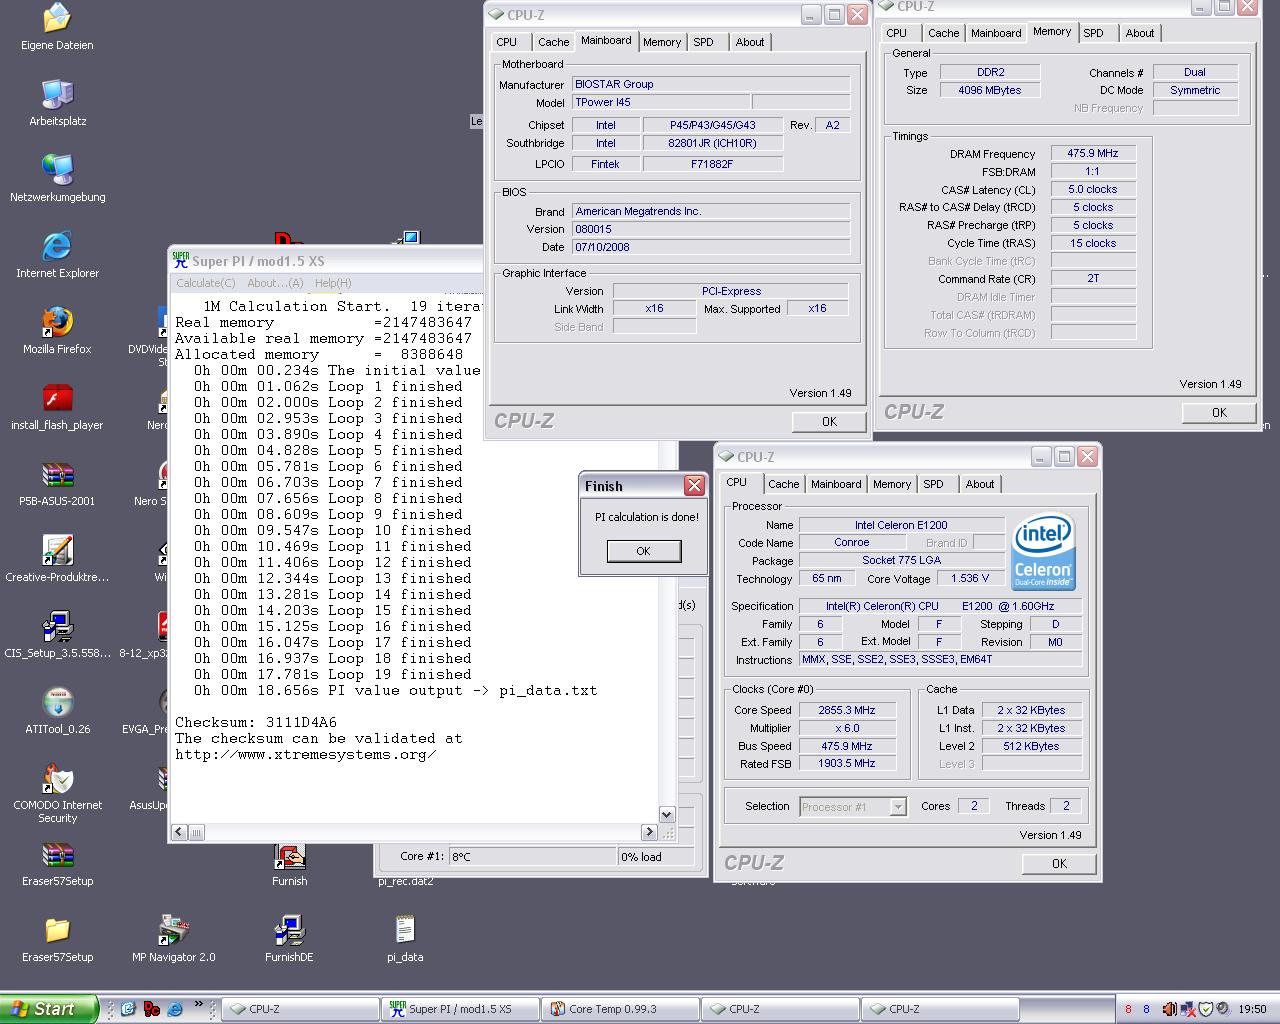Open the pi_data text file icon

pos(405,939)
